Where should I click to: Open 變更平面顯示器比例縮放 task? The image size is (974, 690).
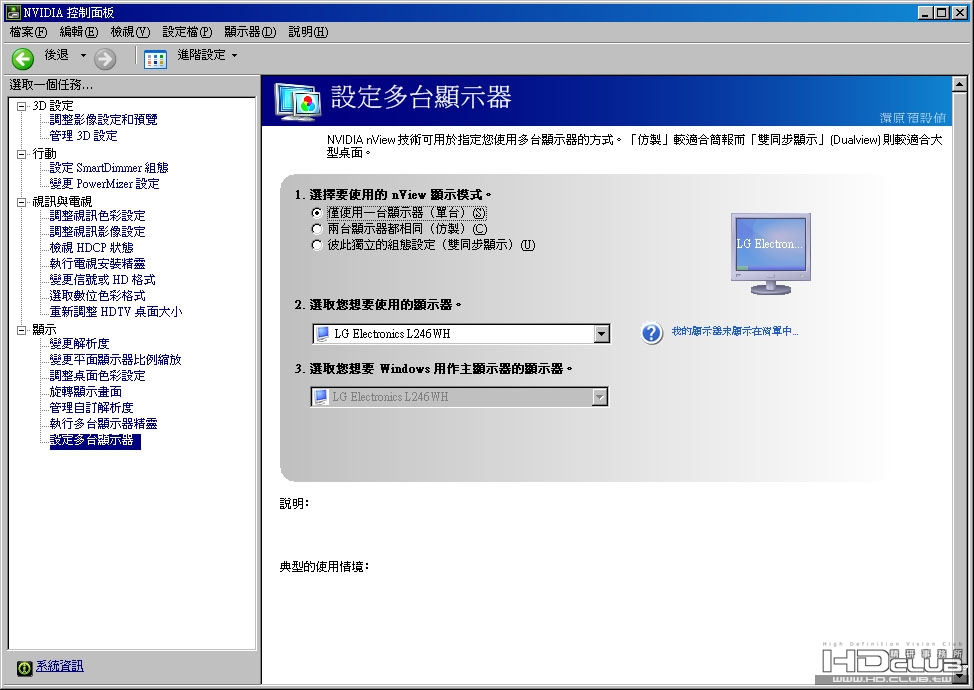pos(116,360)
